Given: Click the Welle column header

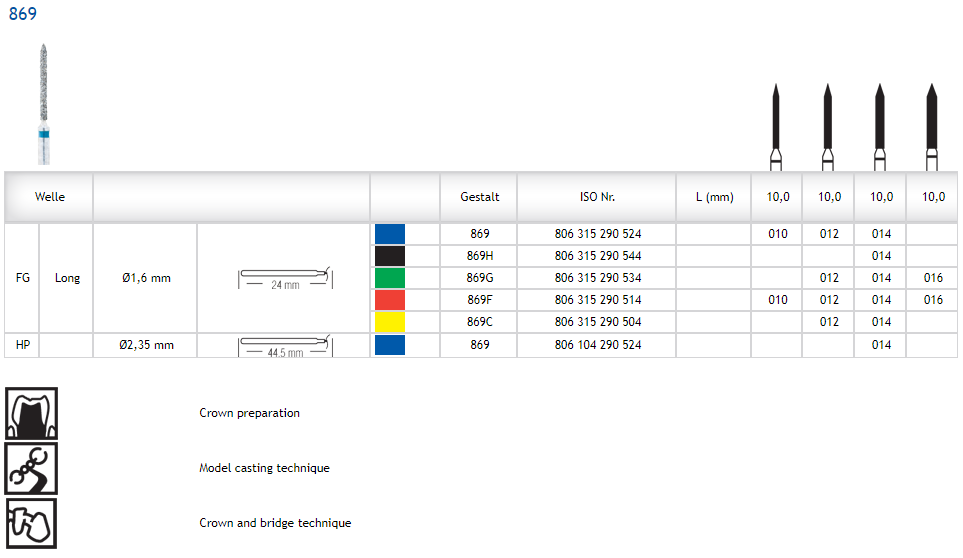Looking at the screenshot, I should click(x=50, y=197).
